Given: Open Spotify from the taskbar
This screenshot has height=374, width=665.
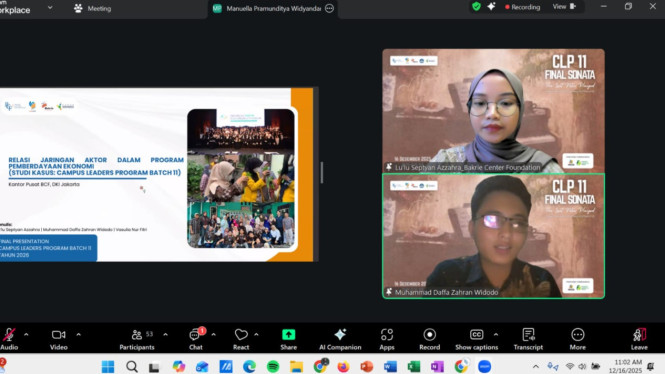Looking at the screenshot, I should [273, 366].
